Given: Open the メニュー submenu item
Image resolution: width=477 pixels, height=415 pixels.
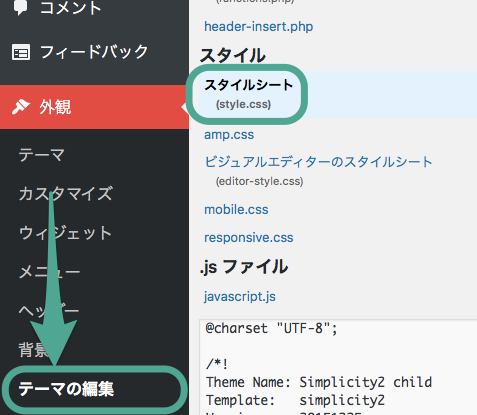Looking at the screenshot, I should click(49, 272).
